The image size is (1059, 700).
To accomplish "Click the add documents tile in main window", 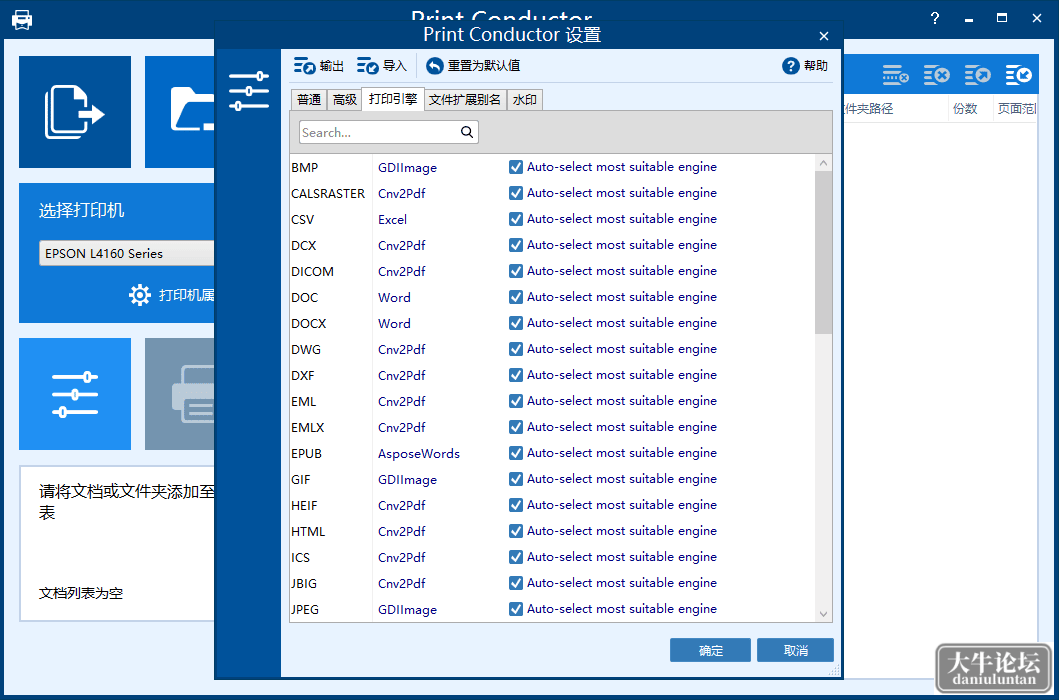I will click(75, 112).
